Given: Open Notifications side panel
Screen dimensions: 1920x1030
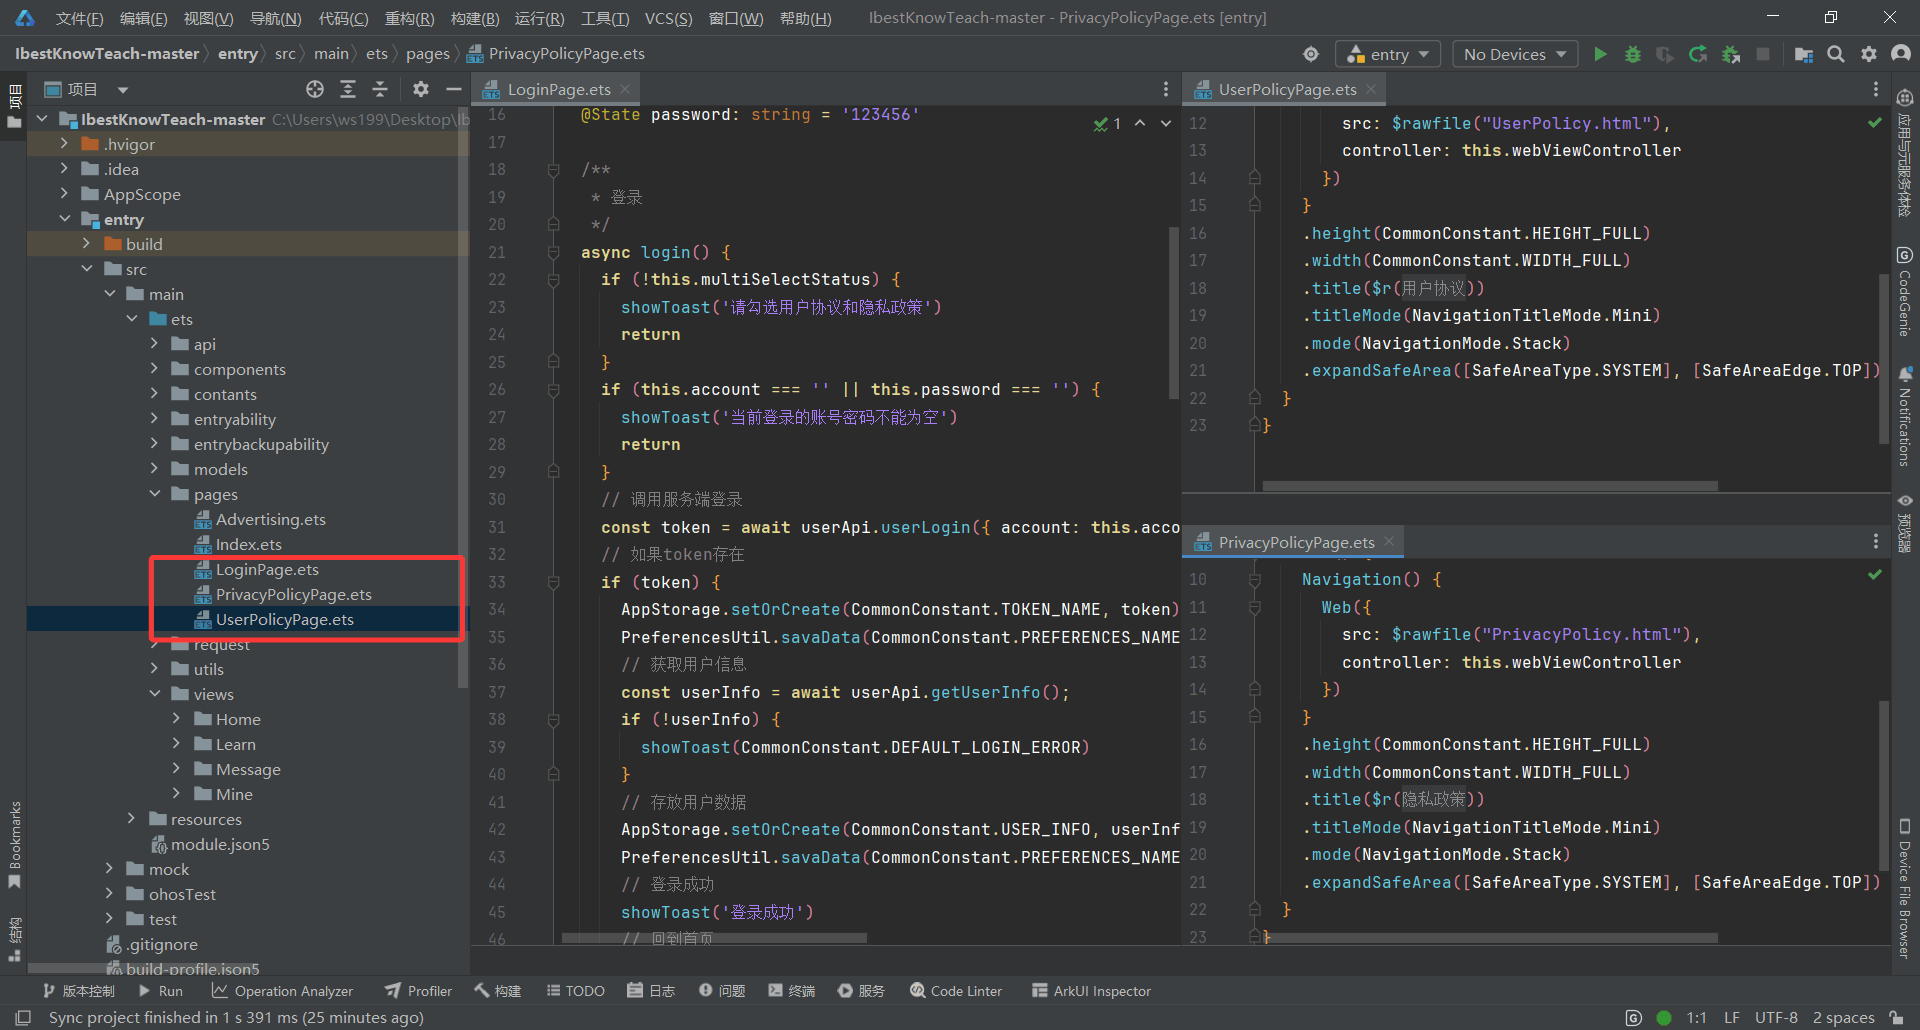Looking at the screenshot, I should 1905,416.
